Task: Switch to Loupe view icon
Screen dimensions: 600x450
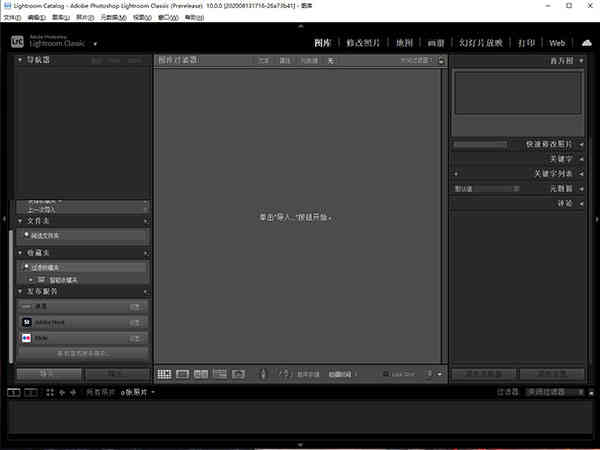Action: tap(182, 374)
